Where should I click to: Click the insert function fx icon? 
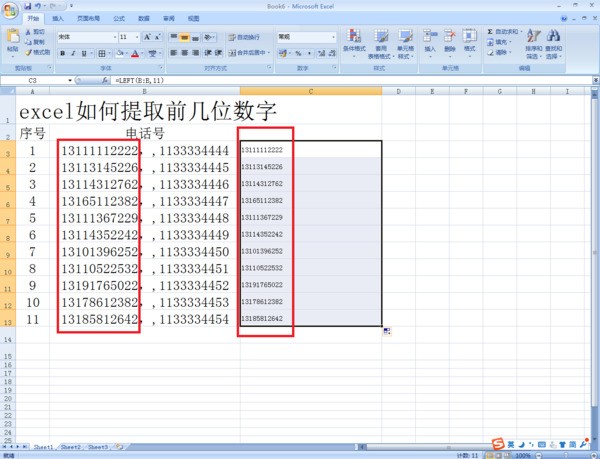point(106,79)
